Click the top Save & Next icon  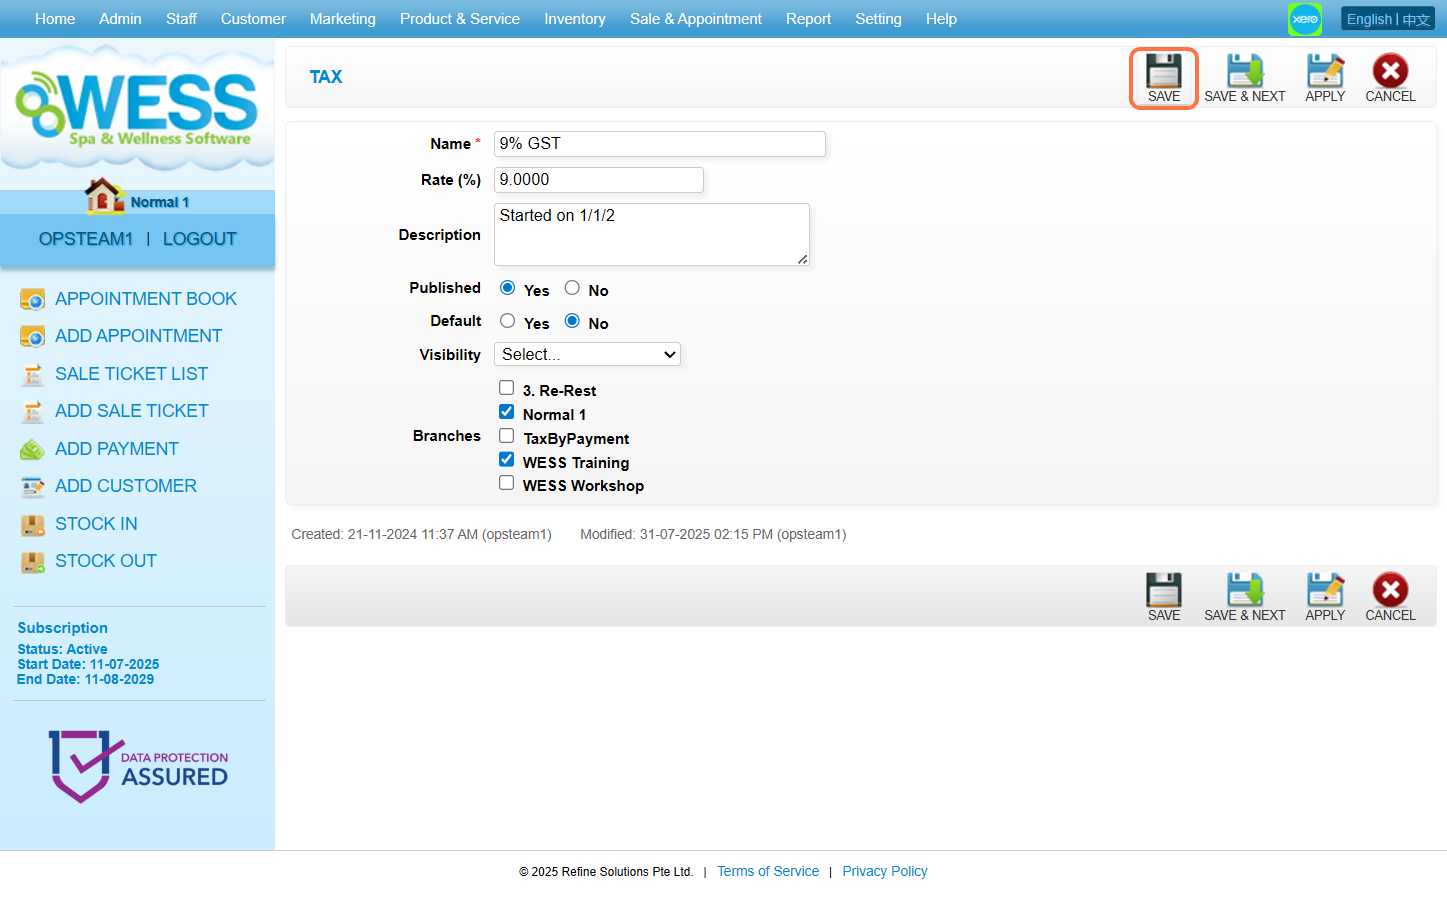click(1244, 72)
